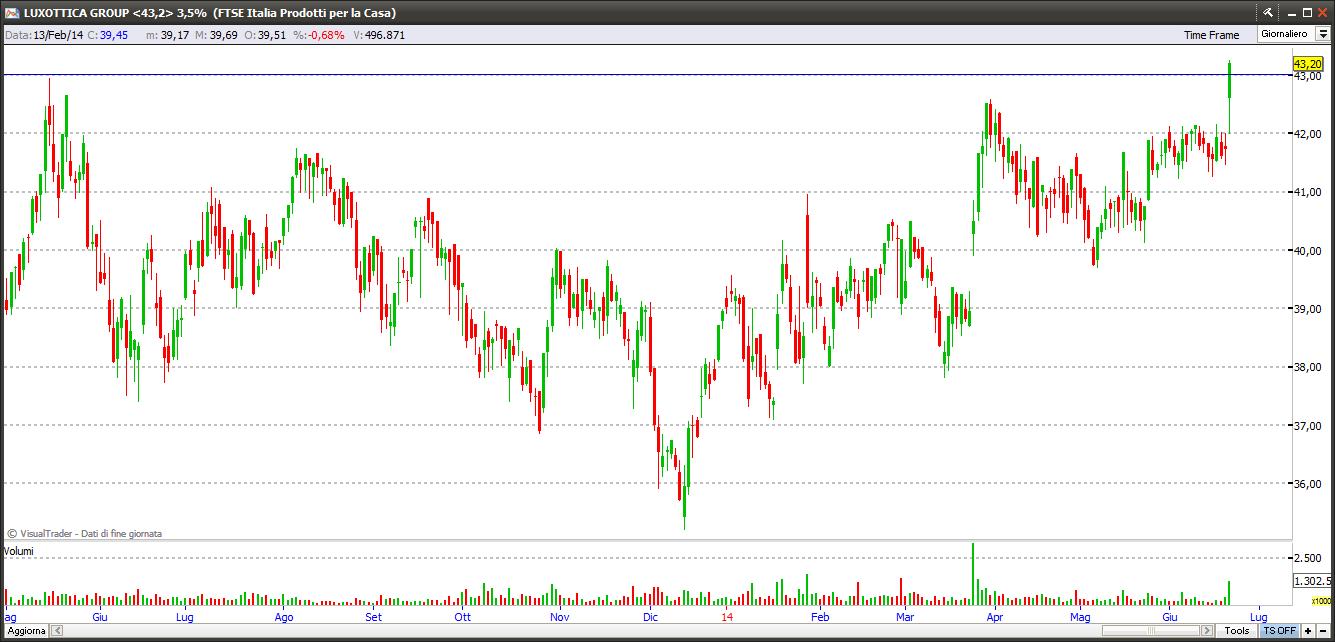Click the Set month label on time axis
1335x642 pixels.
(373, 617)
